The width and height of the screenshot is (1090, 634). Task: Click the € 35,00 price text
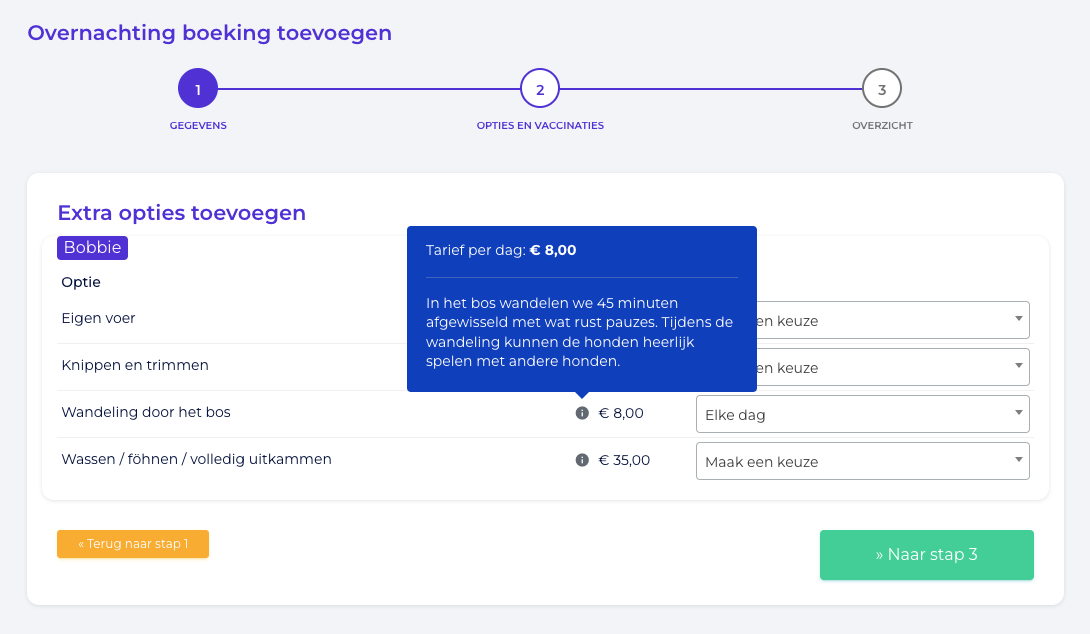click(624, 460)
